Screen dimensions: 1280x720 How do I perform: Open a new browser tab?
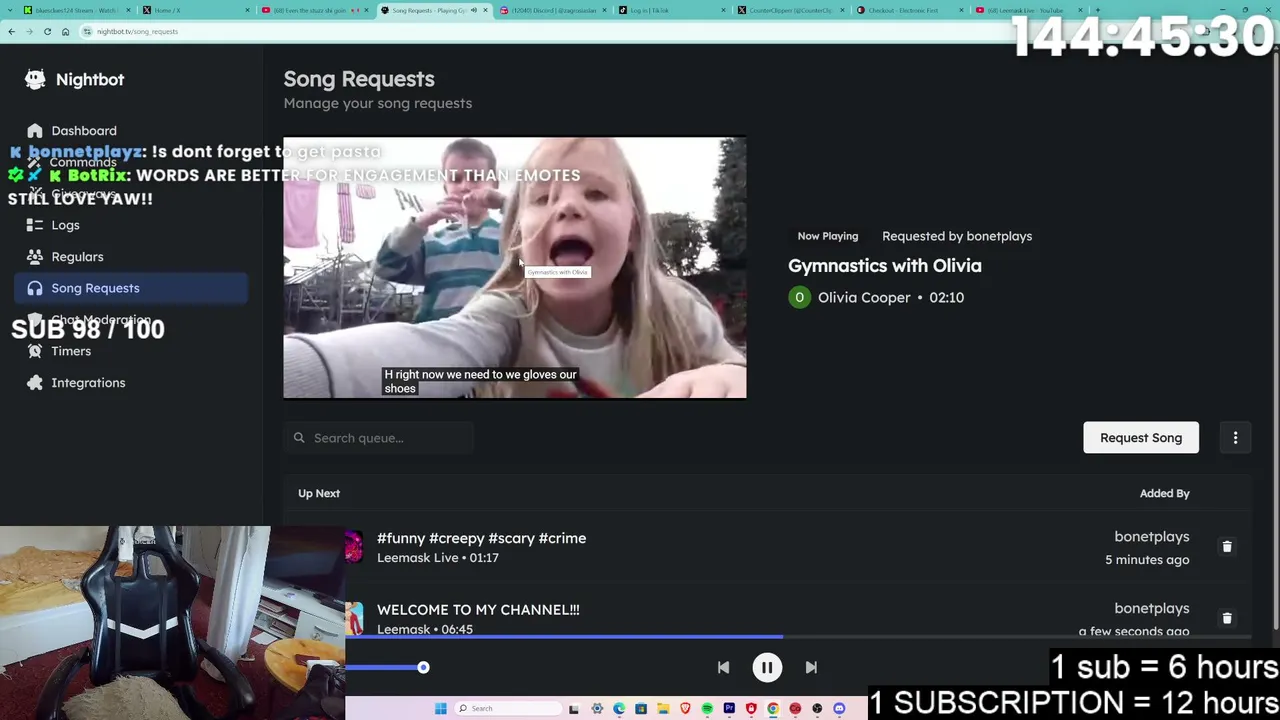point(1097,10)
